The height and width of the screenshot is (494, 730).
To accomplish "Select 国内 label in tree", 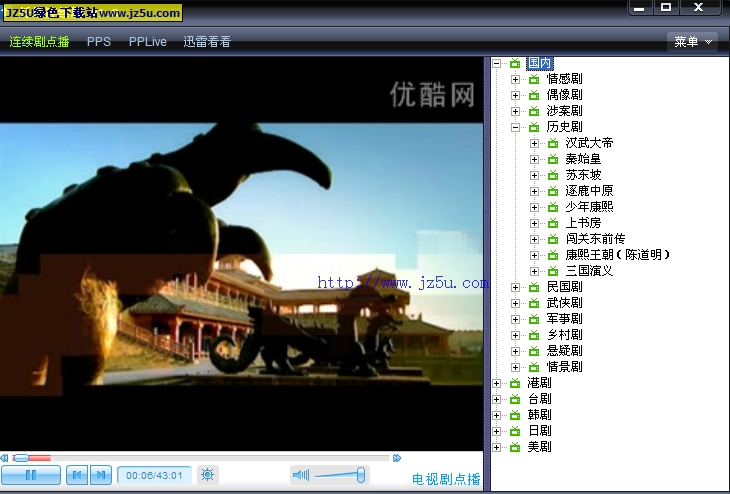I will tap(540, 63).
